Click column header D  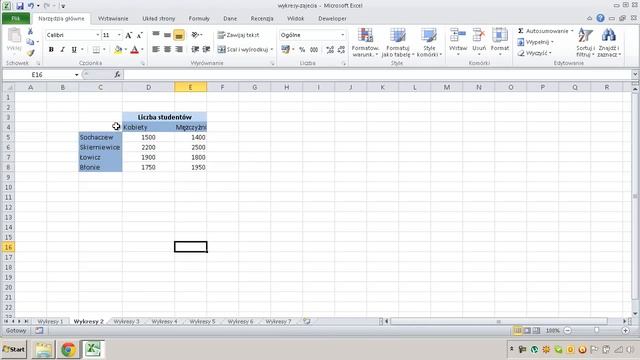coord(148,87)
